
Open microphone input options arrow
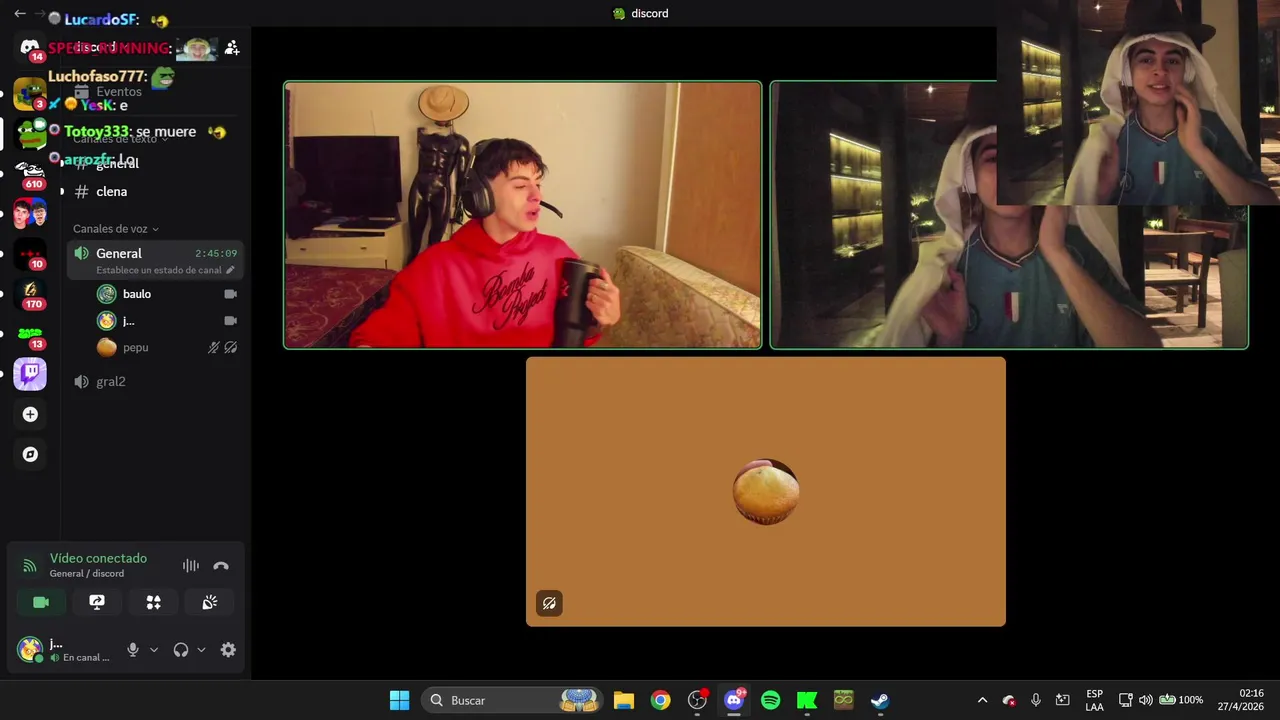(x=153, y=650)
